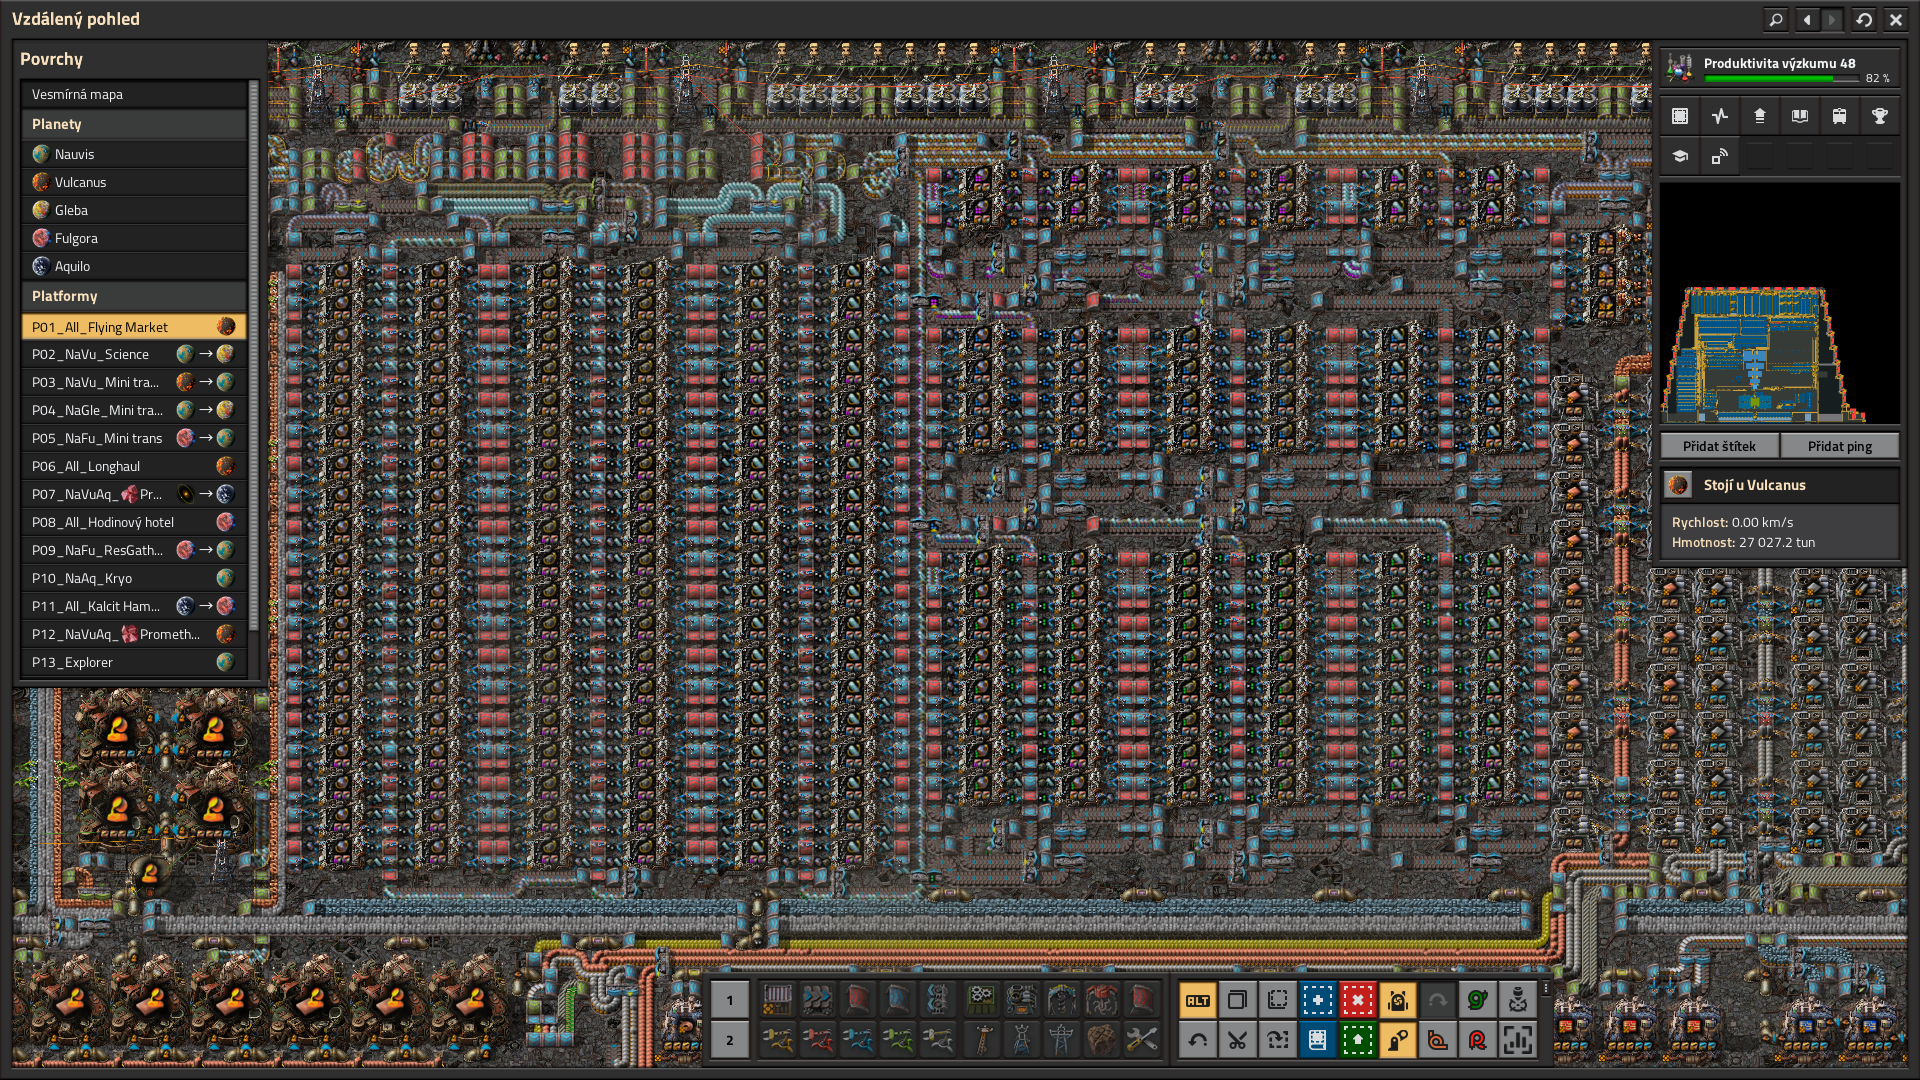Screen dimensions: 1920x1080
Task: Select planet Nauvis in the list
Action: coord(134,154)
